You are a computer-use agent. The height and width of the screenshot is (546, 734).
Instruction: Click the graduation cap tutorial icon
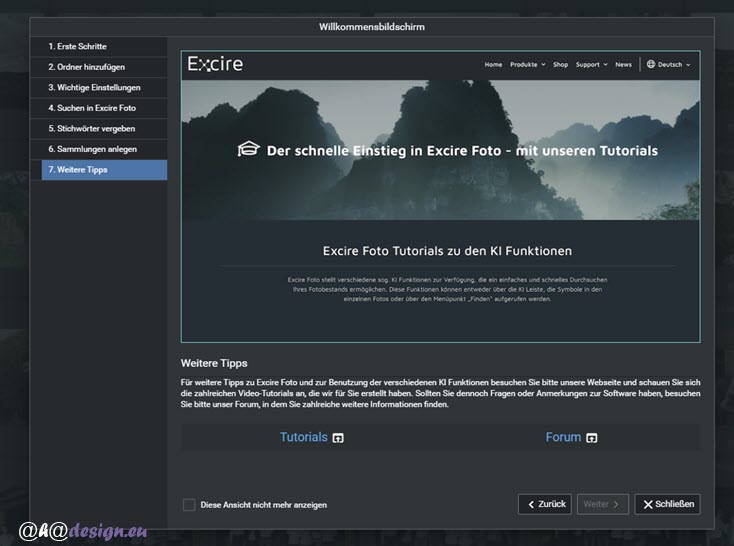[248, 149]
